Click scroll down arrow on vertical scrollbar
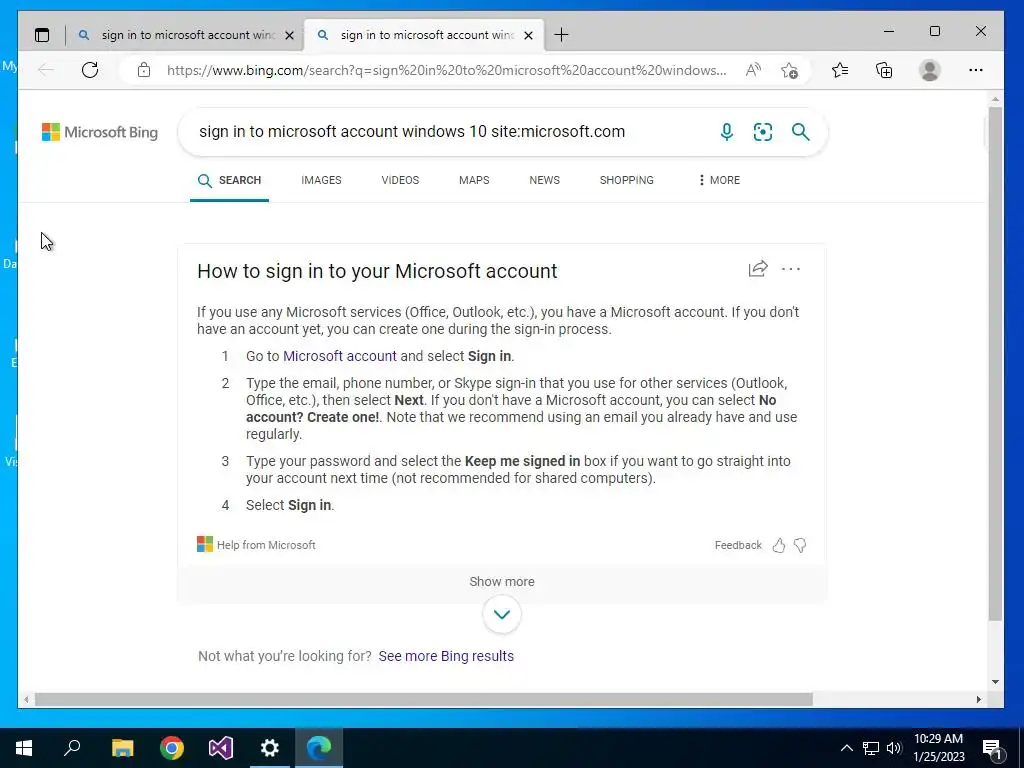 [x=995, y=682]
